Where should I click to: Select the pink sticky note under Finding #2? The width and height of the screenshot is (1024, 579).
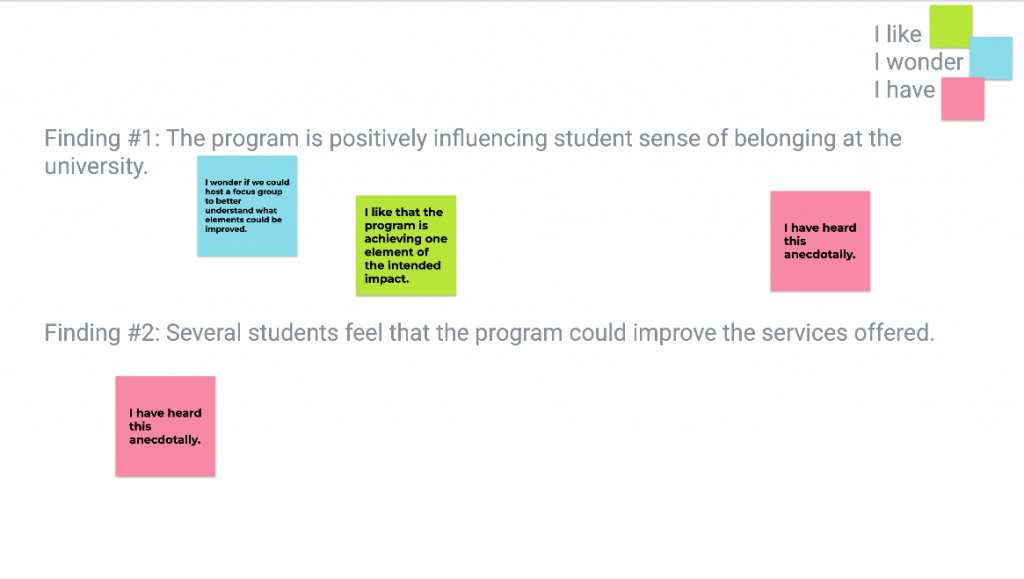point(165,426)
